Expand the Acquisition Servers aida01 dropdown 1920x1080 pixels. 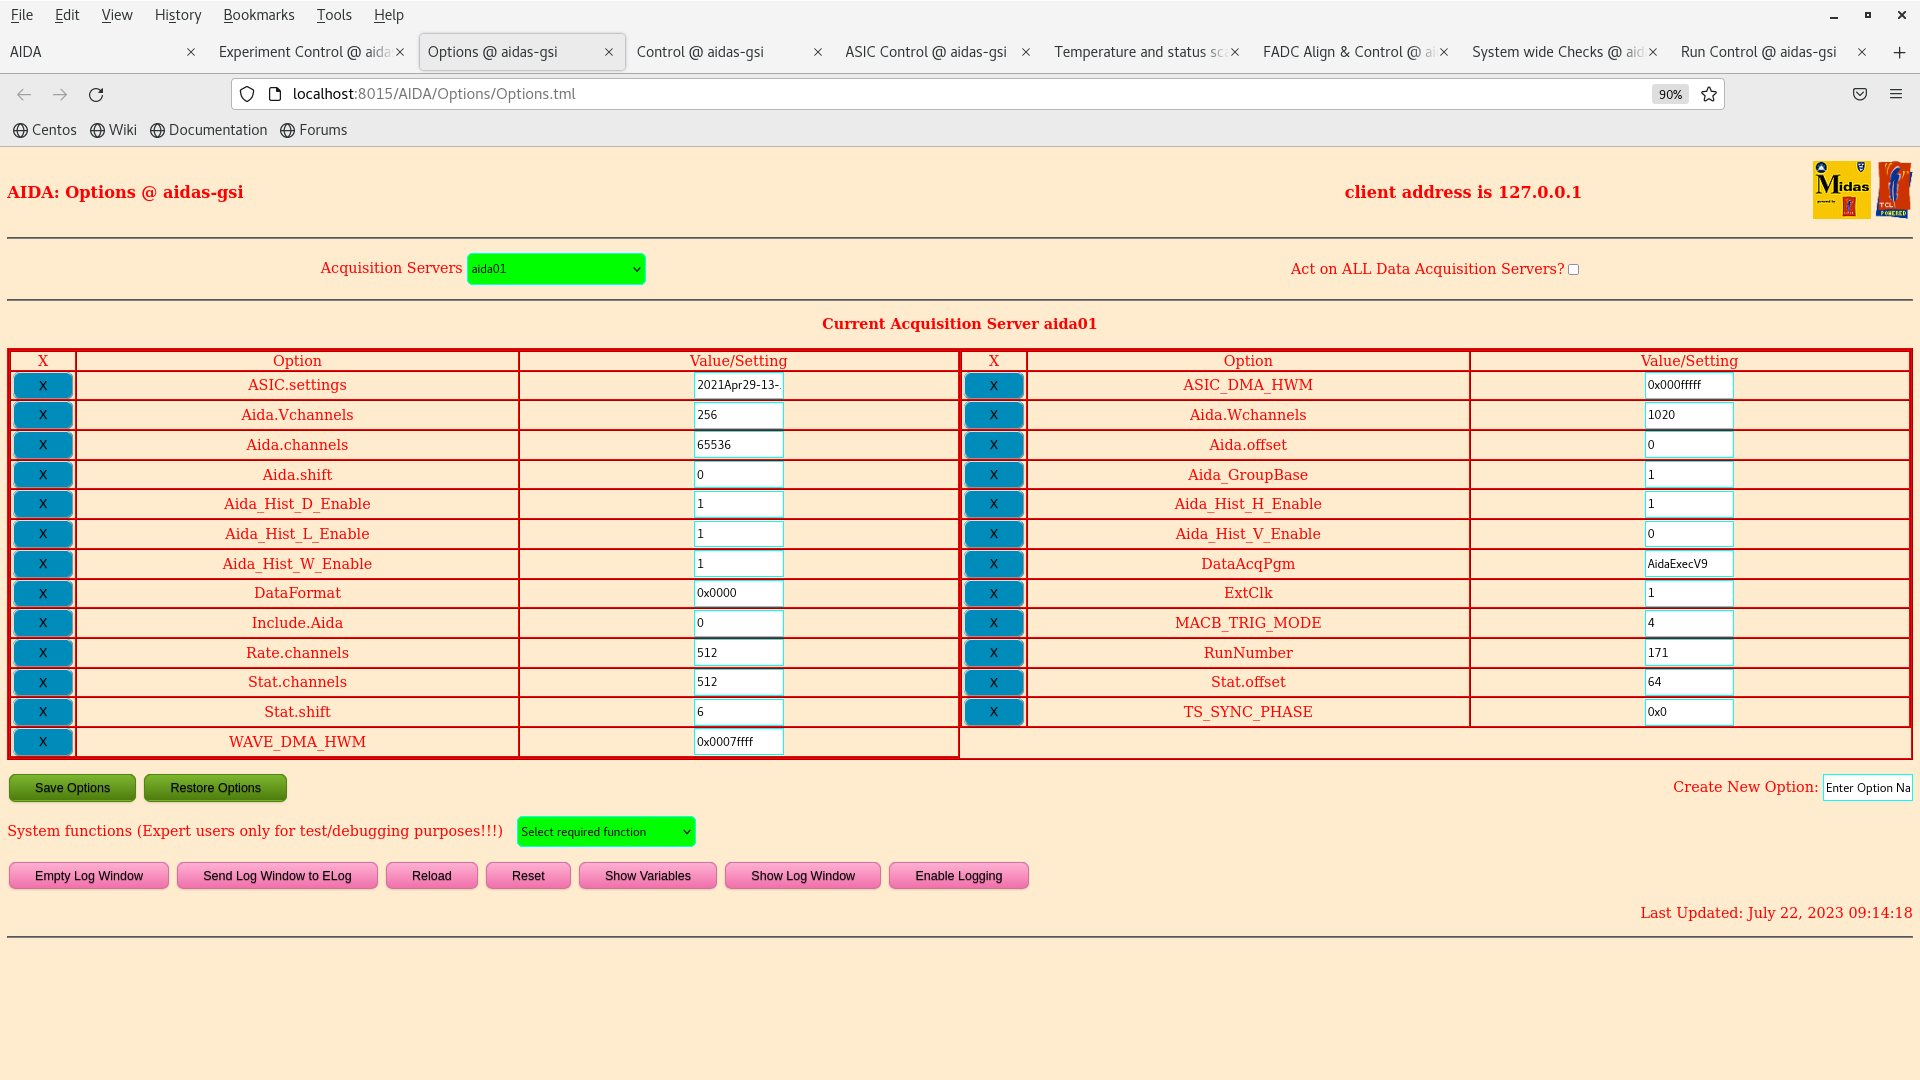(556, 269)
